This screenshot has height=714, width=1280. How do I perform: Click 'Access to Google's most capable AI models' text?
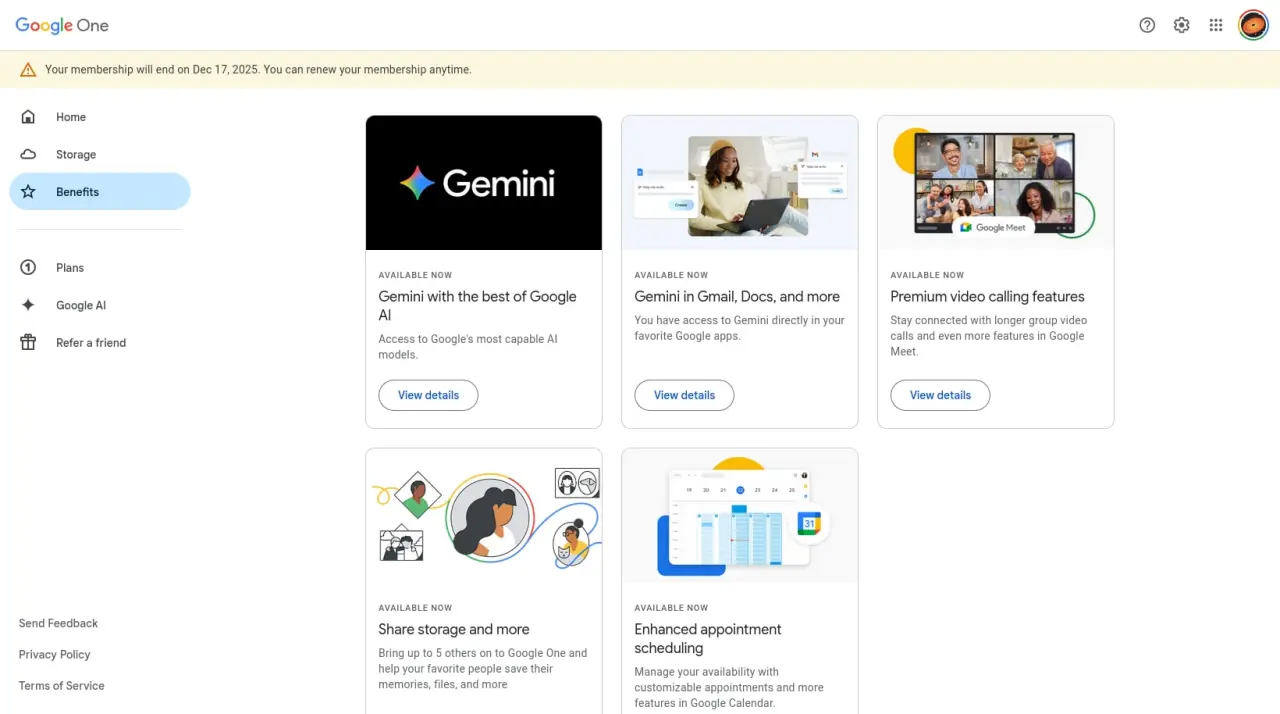[x=468, y=347]
